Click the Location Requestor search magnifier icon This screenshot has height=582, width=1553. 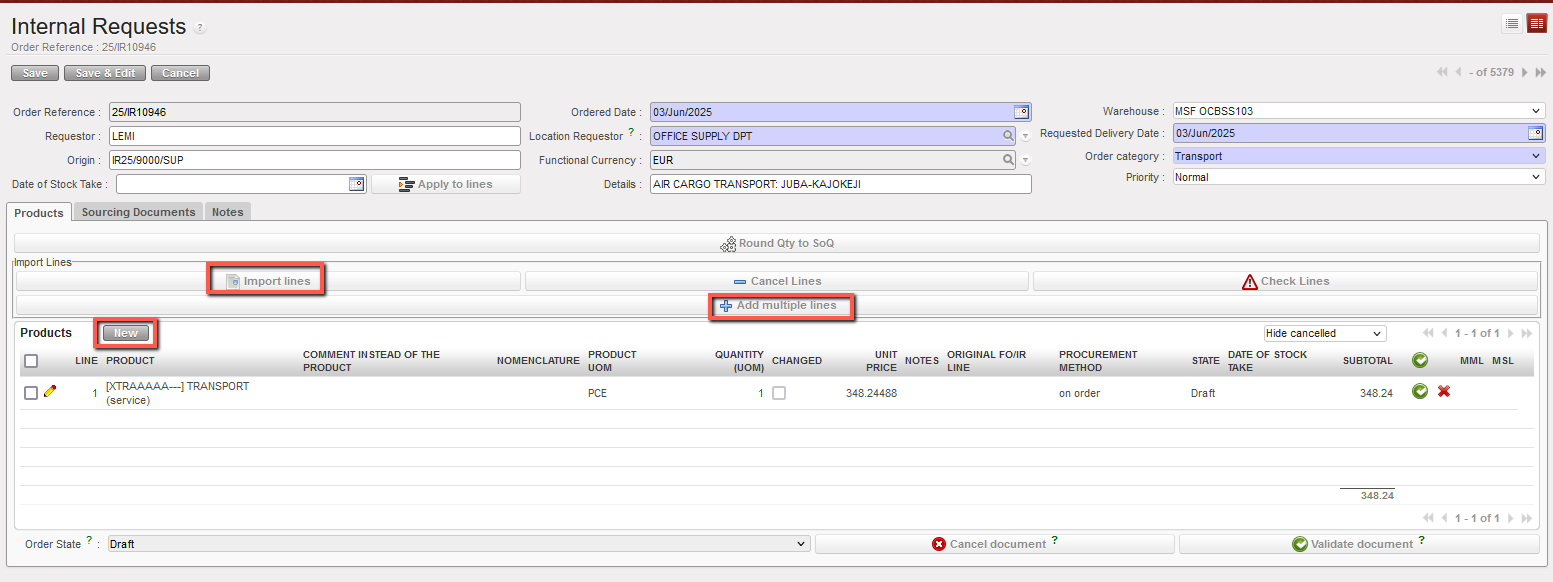[x=1009, y=136]
